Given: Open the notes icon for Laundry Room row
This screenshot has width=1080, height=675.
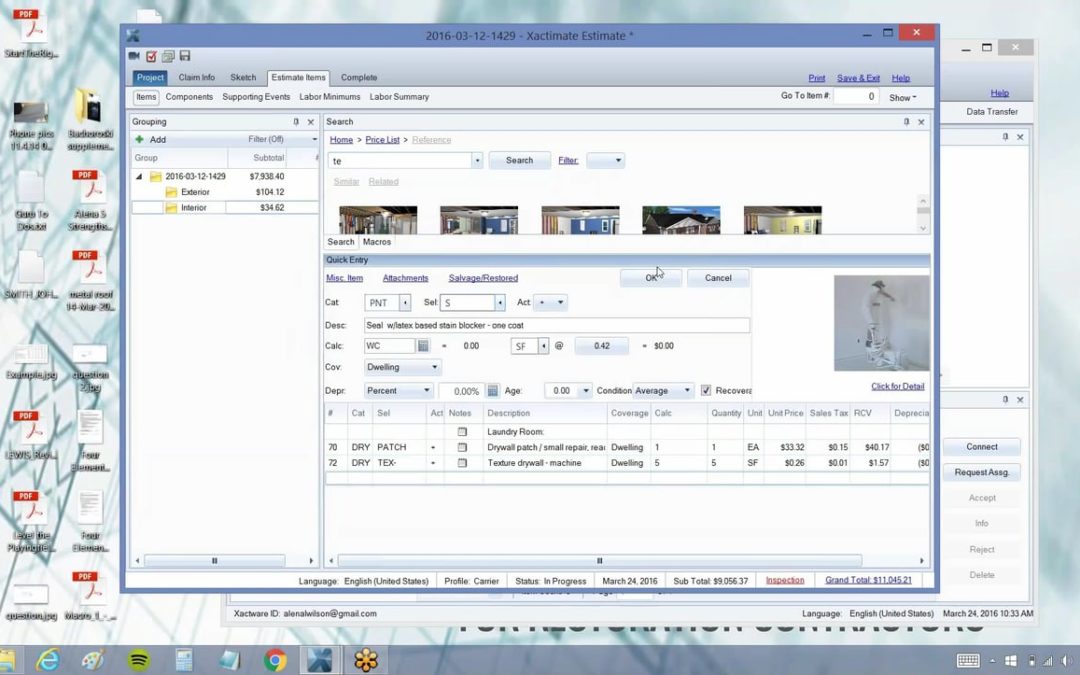Looking at the screenshot, I should [462, 432].
